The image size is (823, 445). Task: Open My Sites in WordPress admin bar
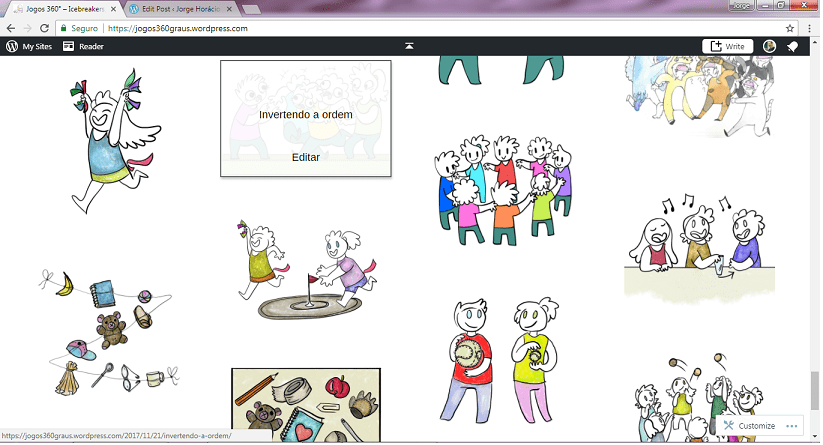(x=29, y=46)
